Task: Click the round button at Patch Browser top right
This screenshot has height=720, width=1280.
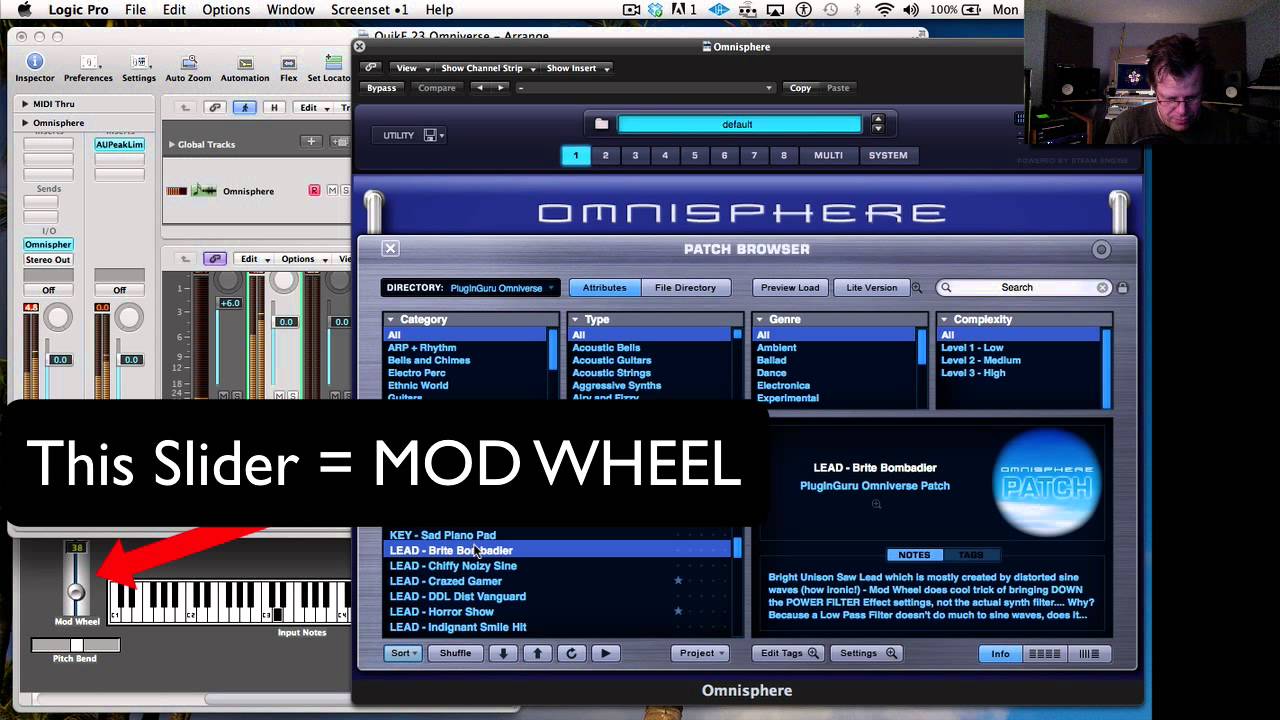Action: pyautogui.click(x=1101, y=250)
